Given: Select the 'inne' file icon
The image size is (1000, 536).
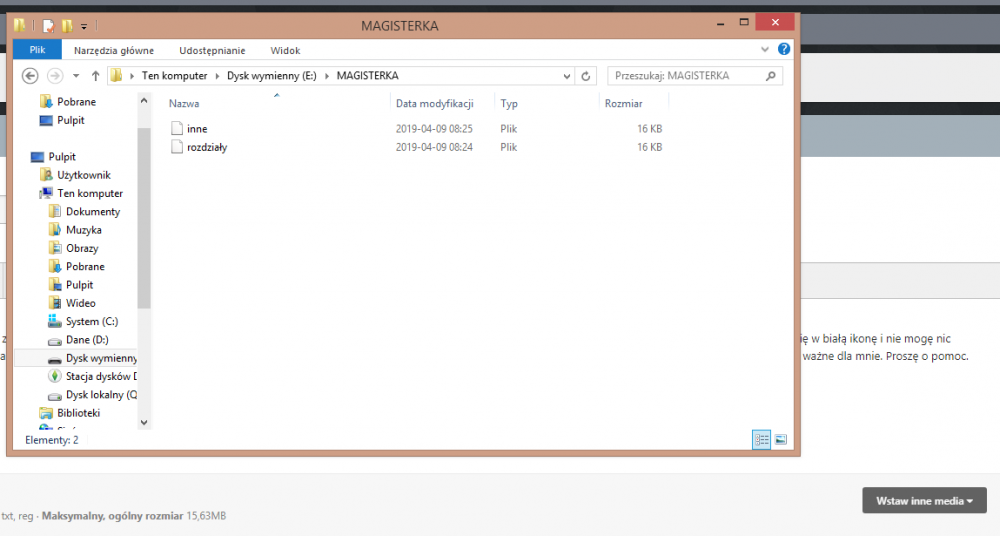Looking at the screenshot, I should coord(177,129).
